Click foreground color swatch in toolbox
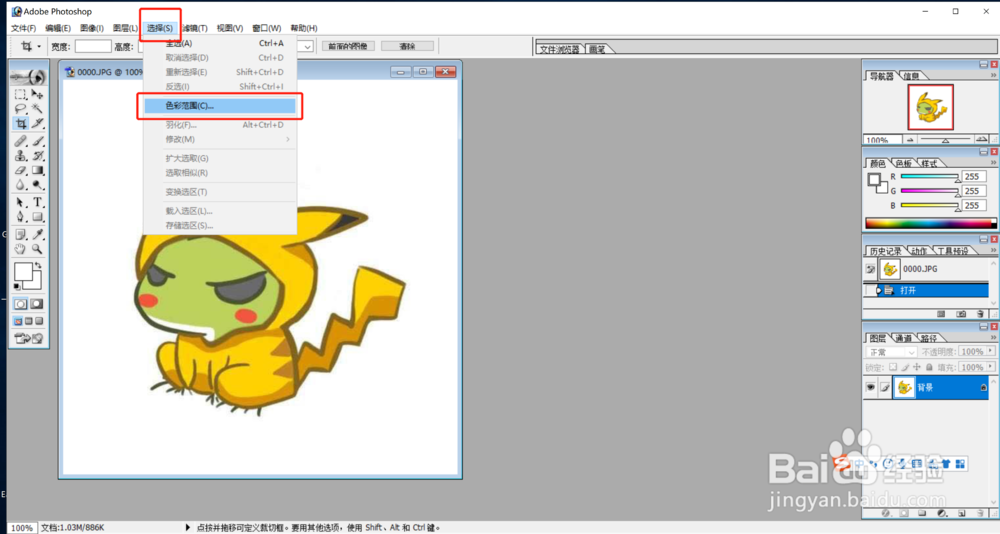Image resolution: width=1000 pixels, height=534 pixels. pos(23,272)
